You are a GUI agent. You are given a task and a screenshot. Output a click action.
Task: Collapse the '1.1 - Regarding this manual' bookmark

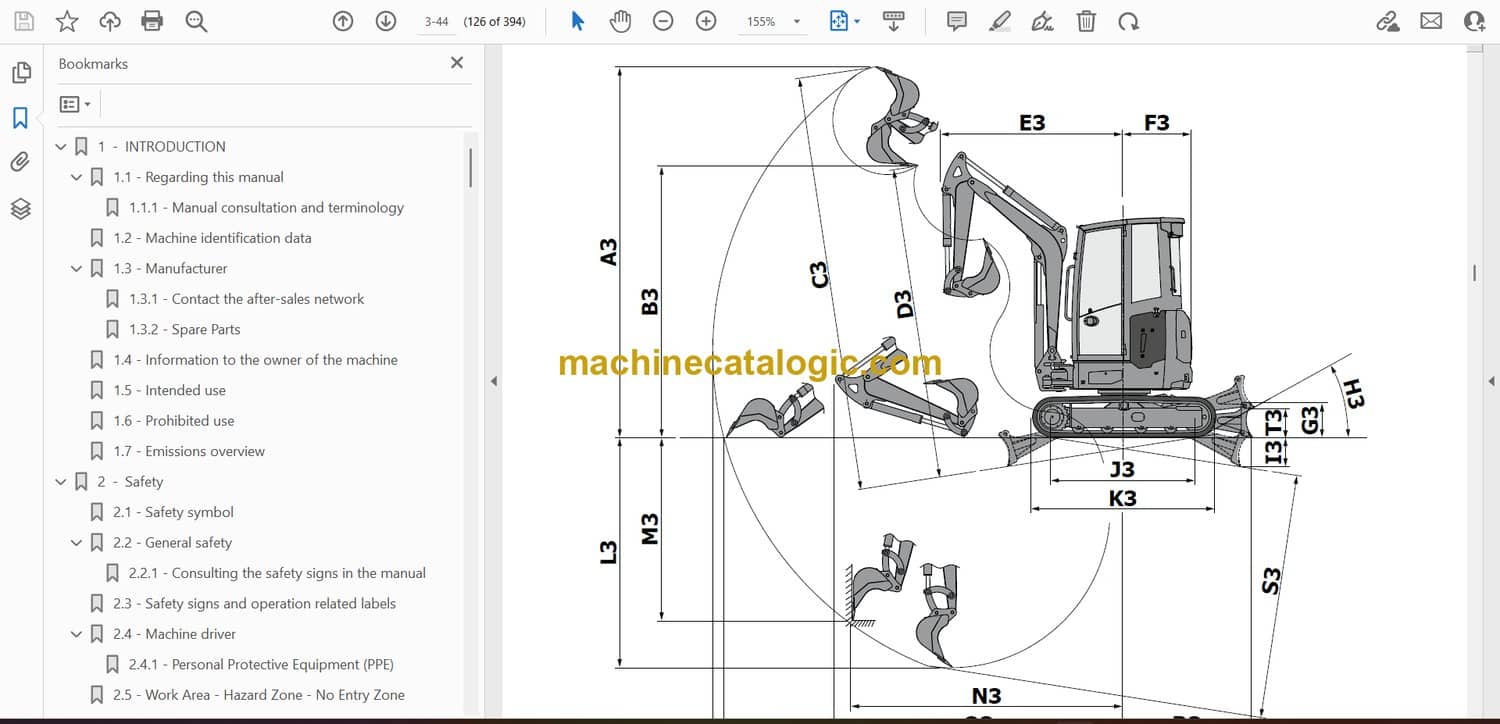[x=77, y=177]
